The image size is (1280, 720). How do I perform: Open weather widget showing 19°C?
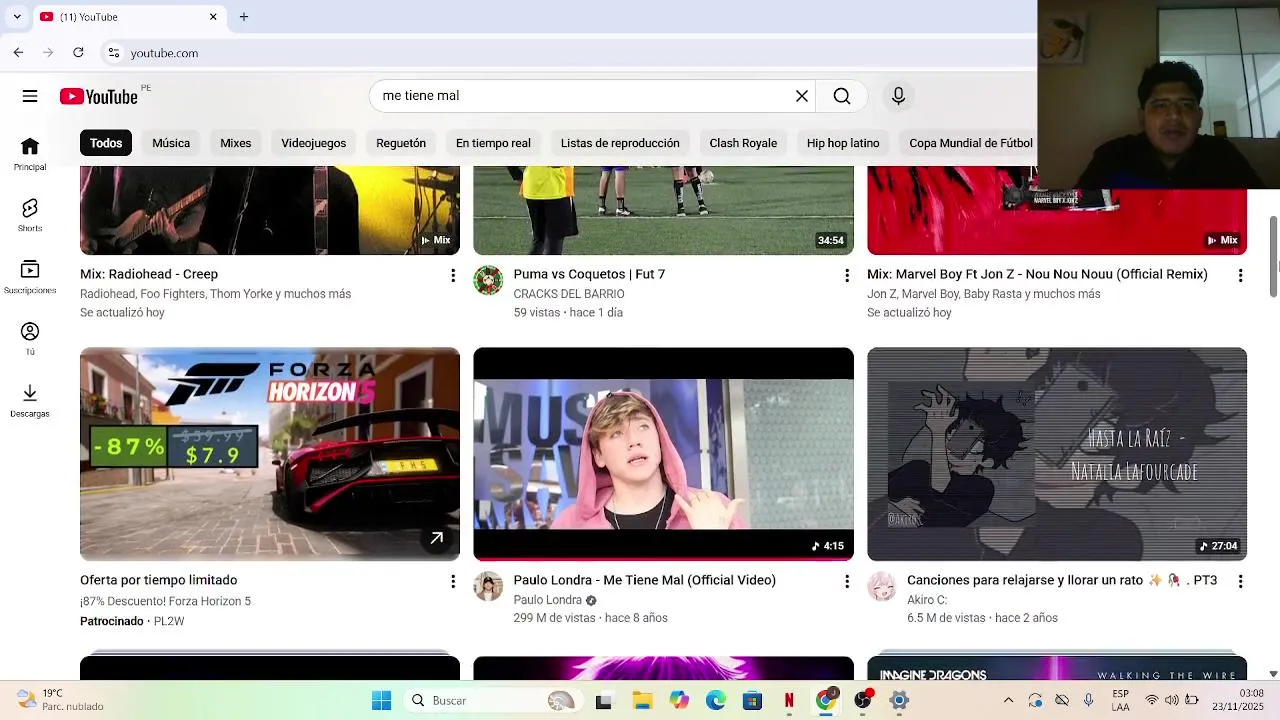pos(60,700)
